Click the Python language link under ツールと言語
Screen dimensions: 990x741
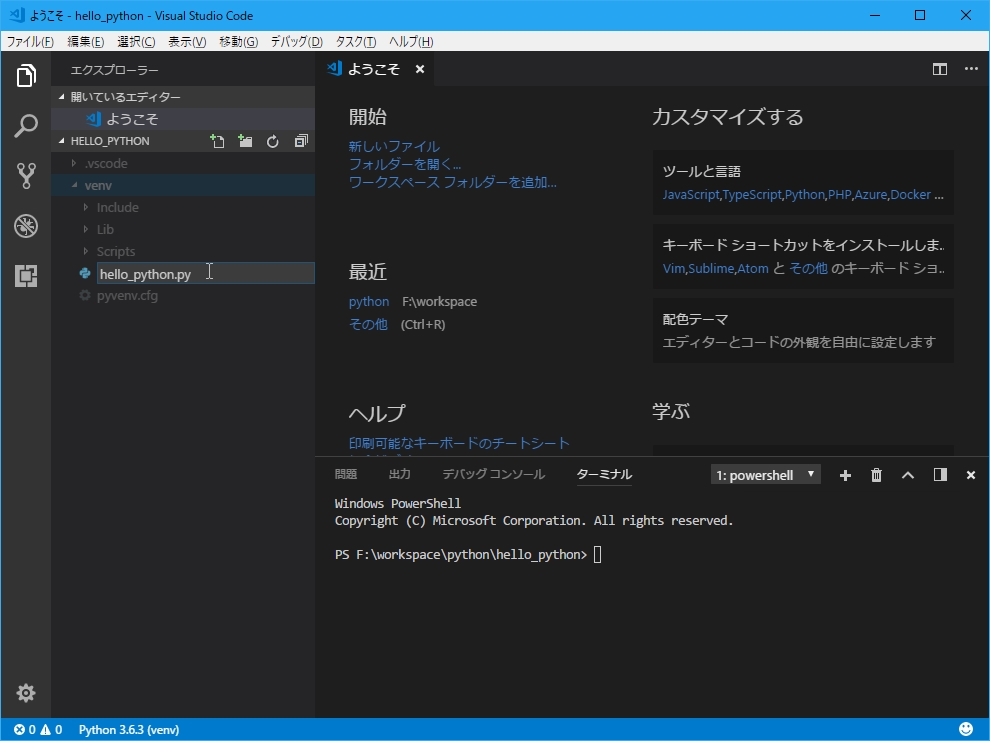tap(804, 195)
